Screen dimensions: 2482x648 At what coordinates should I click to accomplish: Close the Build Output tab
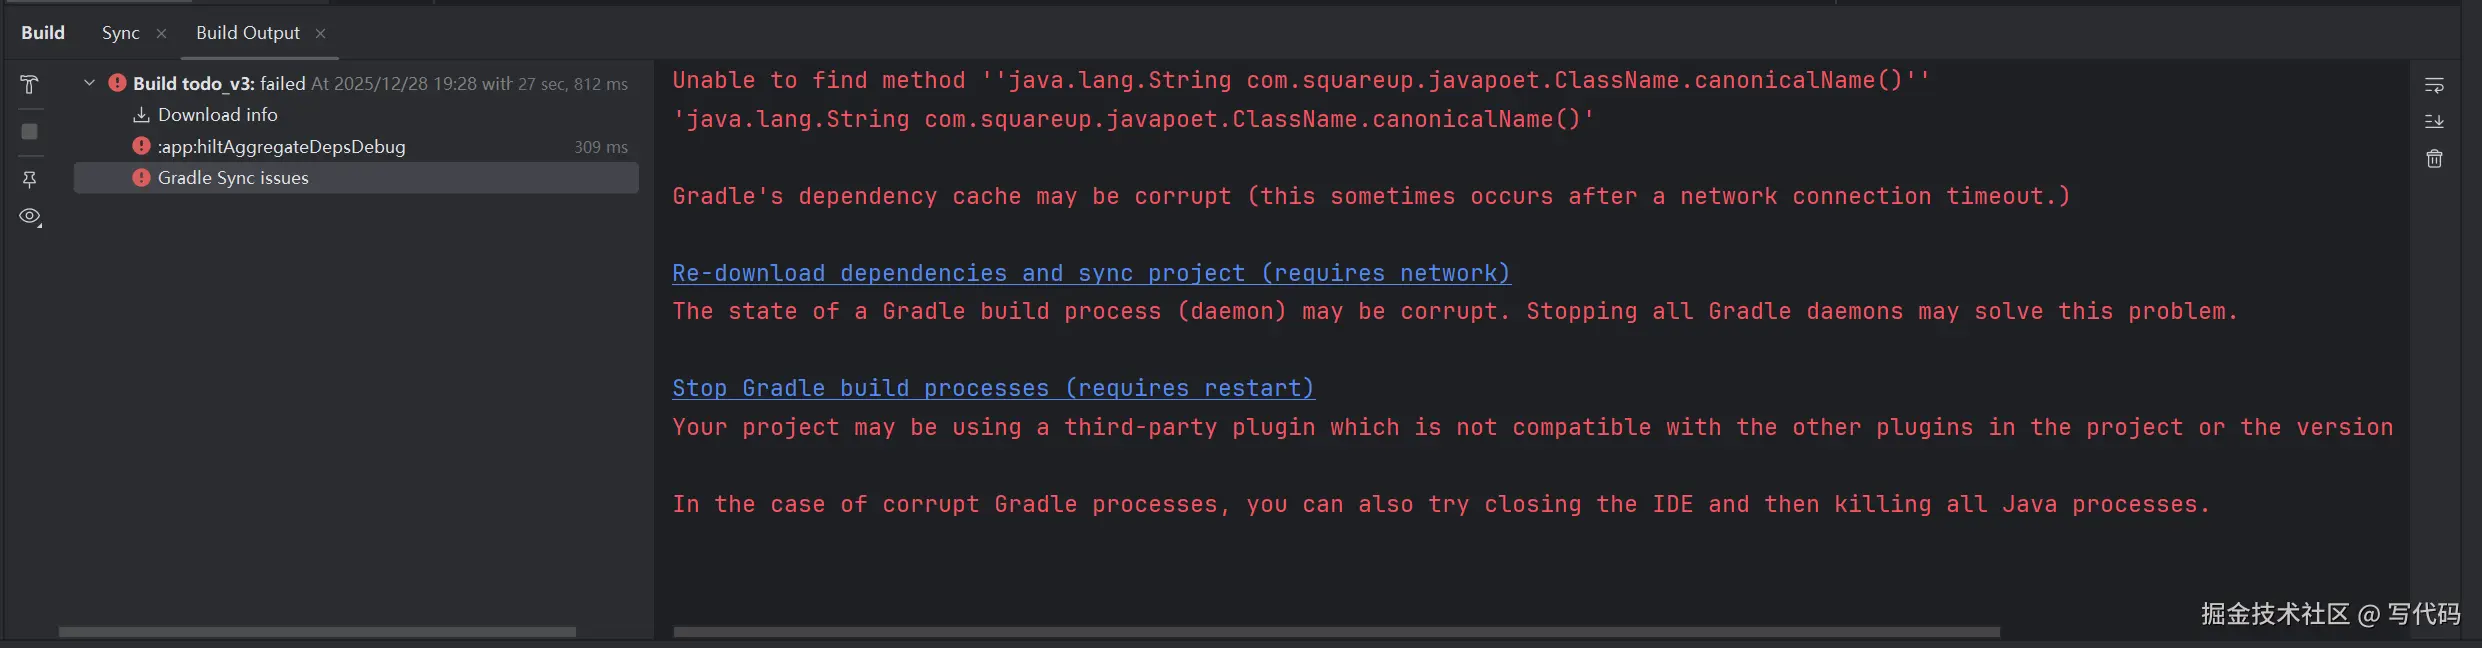pos(320,34)
